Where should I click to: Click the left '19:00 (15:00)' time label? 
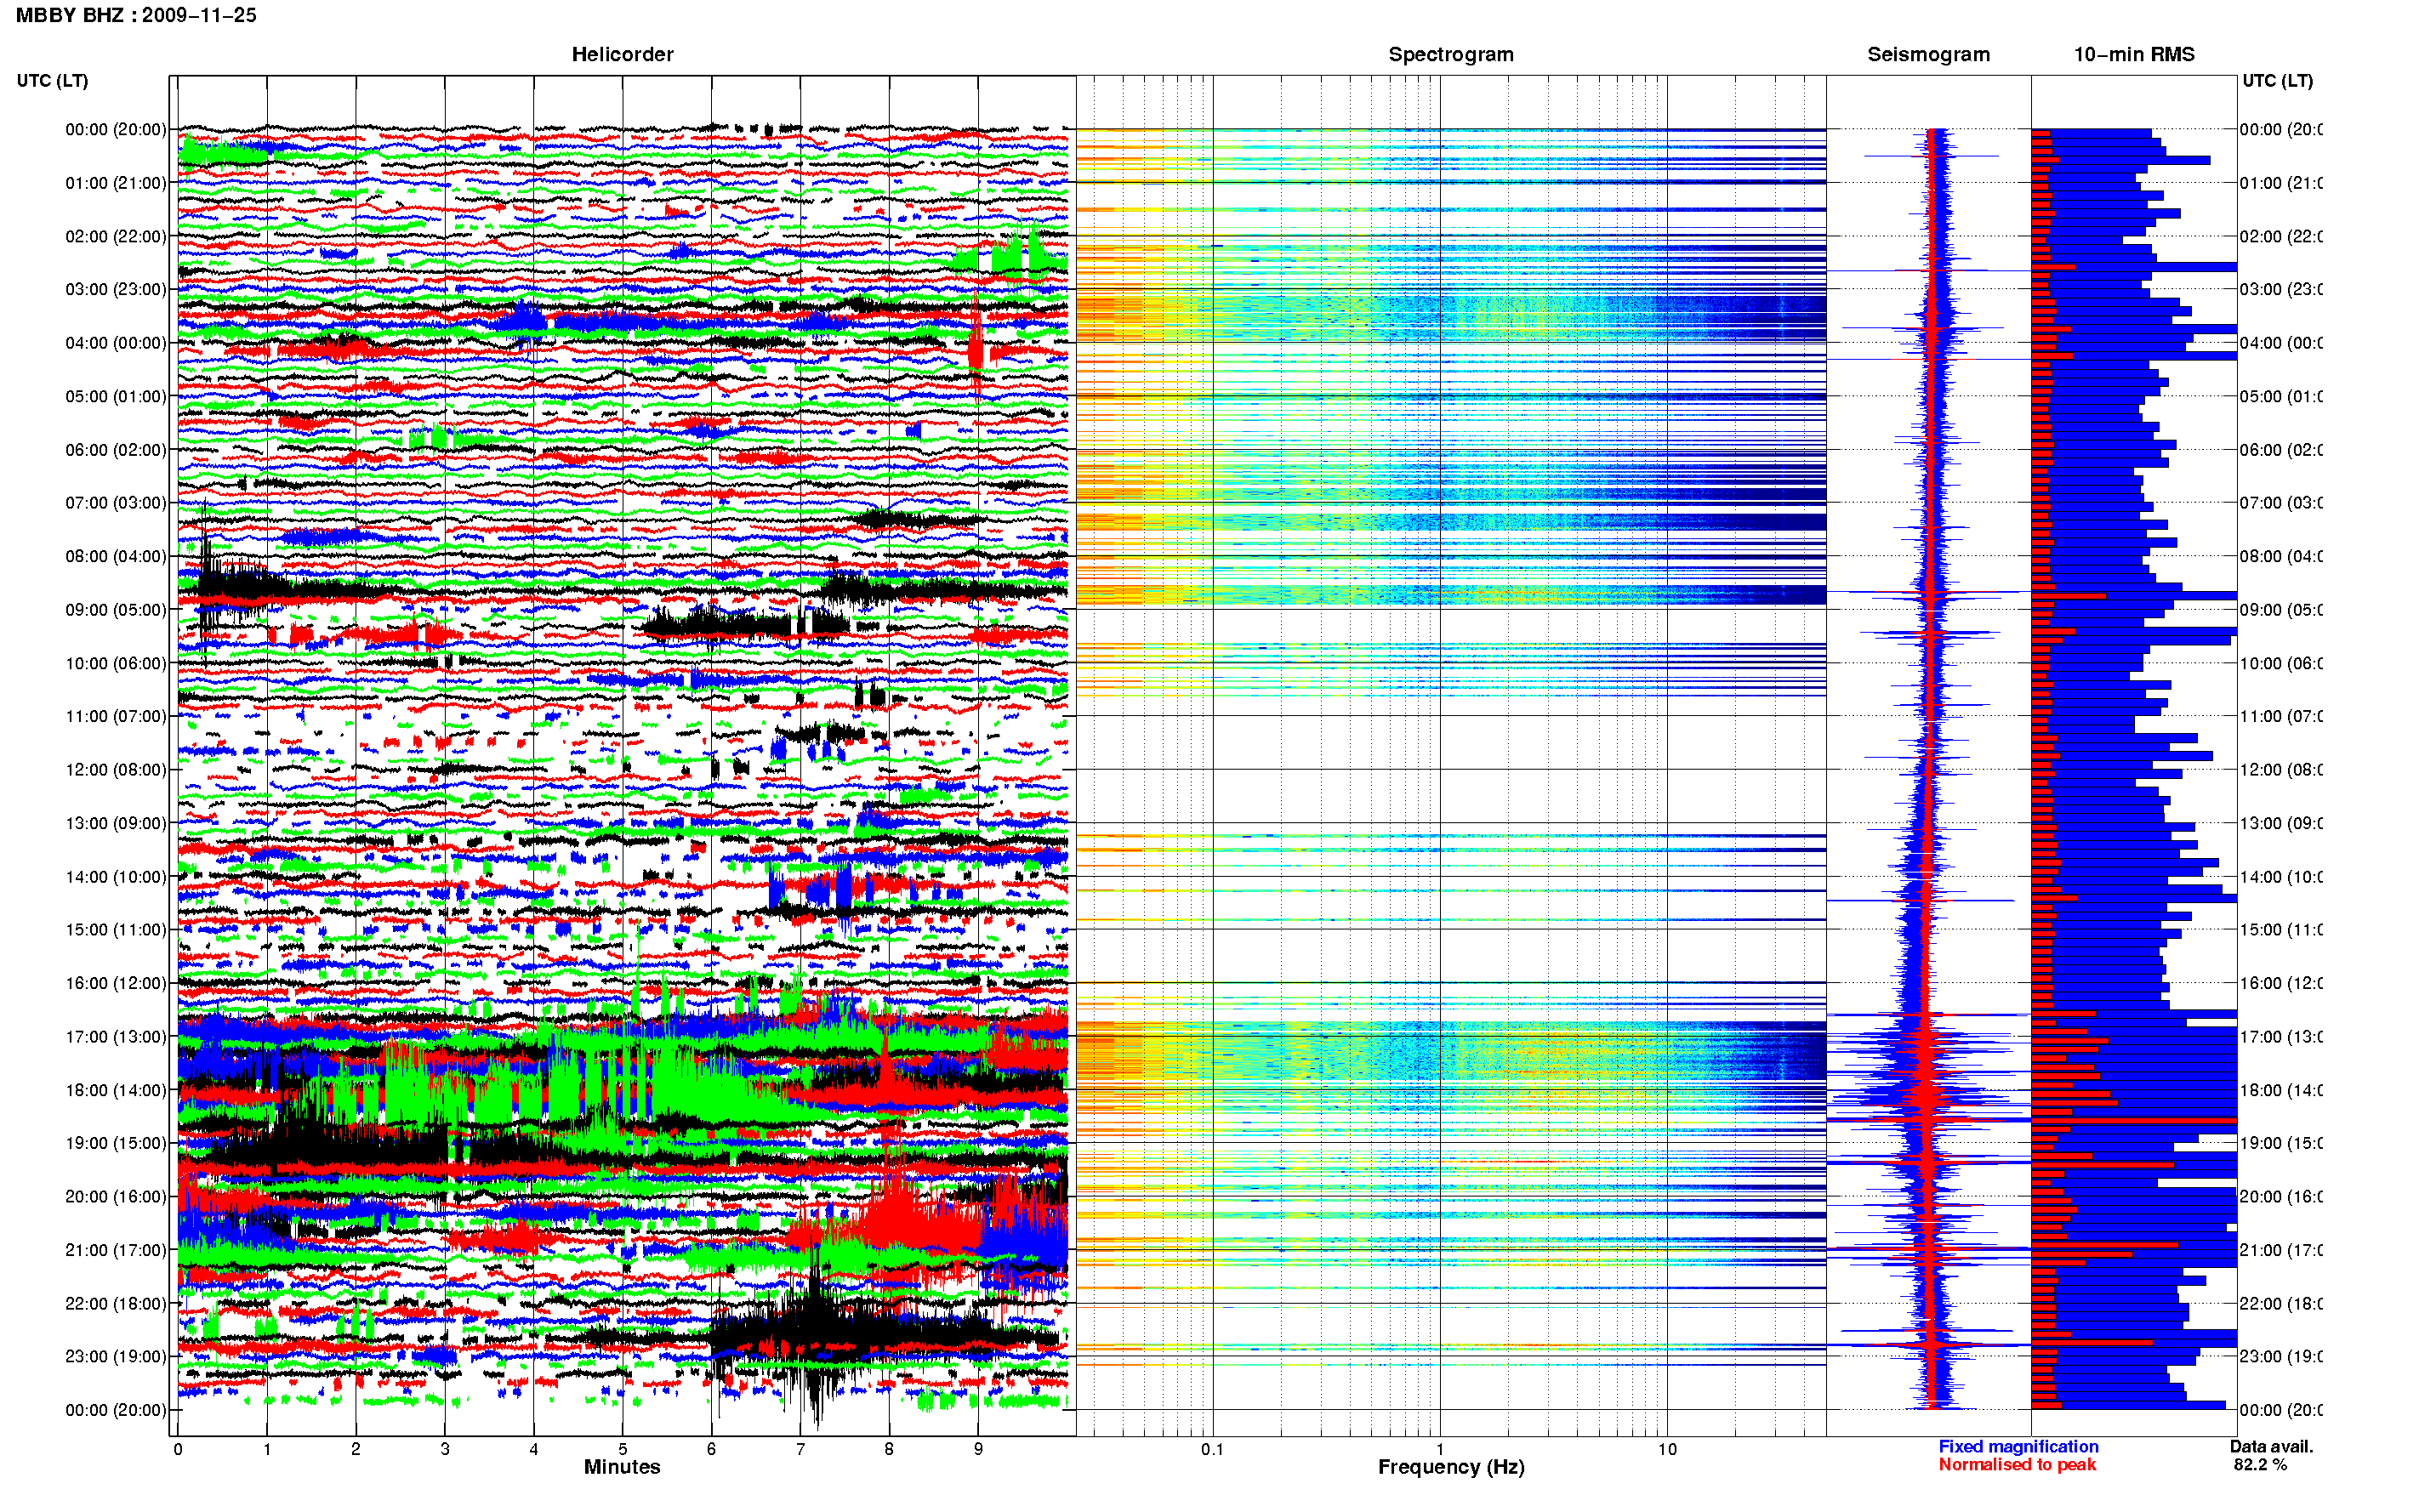(x=116, y=1143)
